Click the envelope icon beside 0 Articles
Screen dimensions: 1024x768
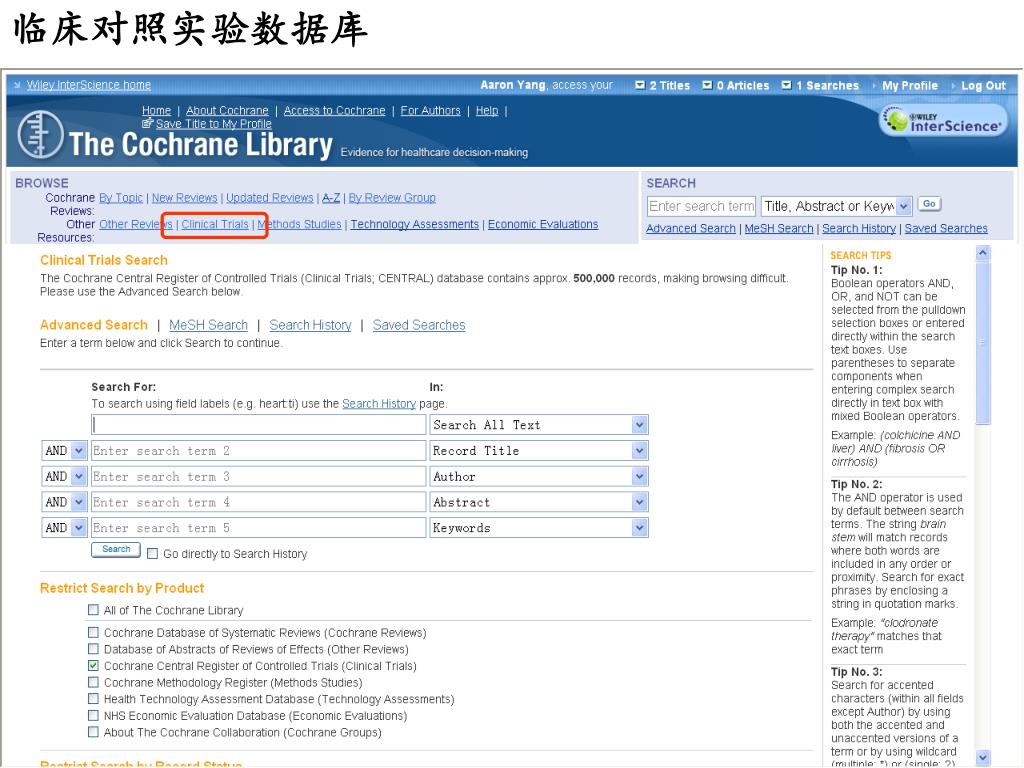coord(707,85)
